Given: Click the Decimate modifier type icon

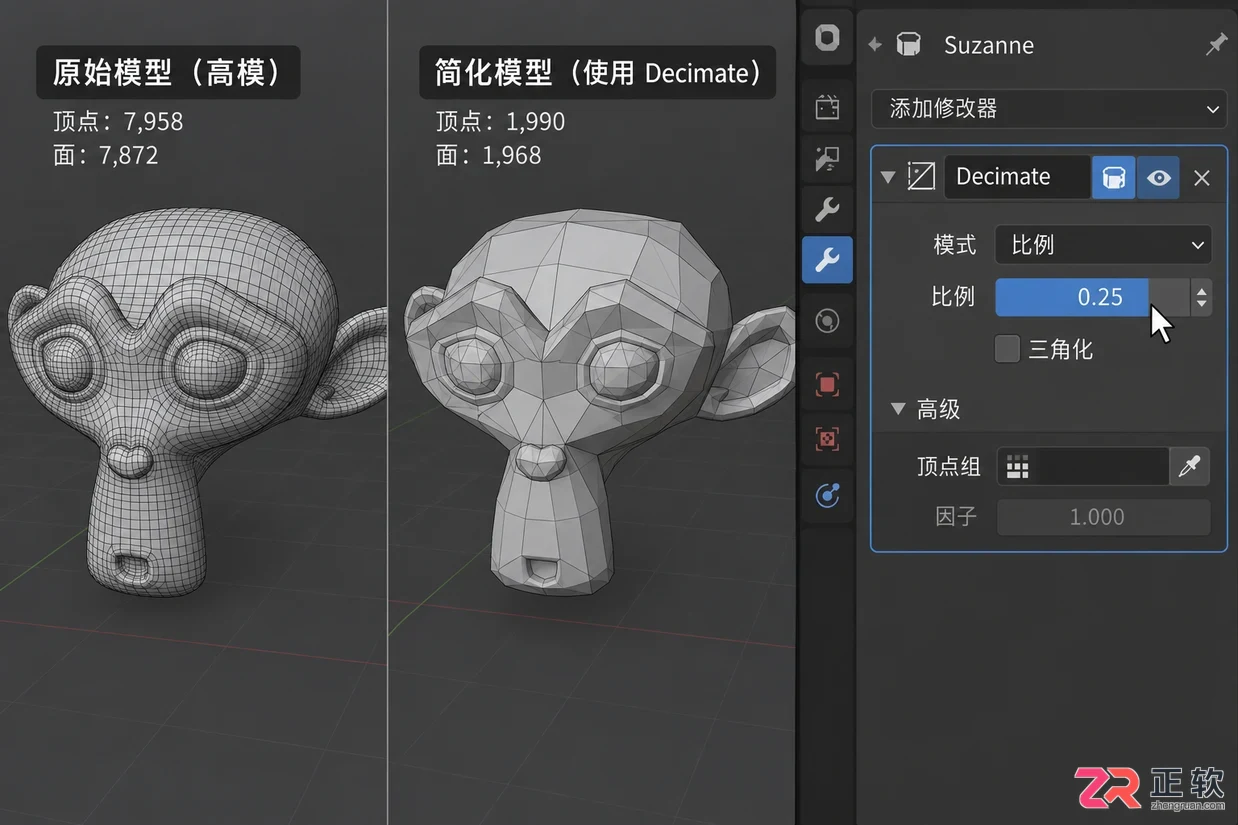Looking at the screenshot, I should coord(921,177).
